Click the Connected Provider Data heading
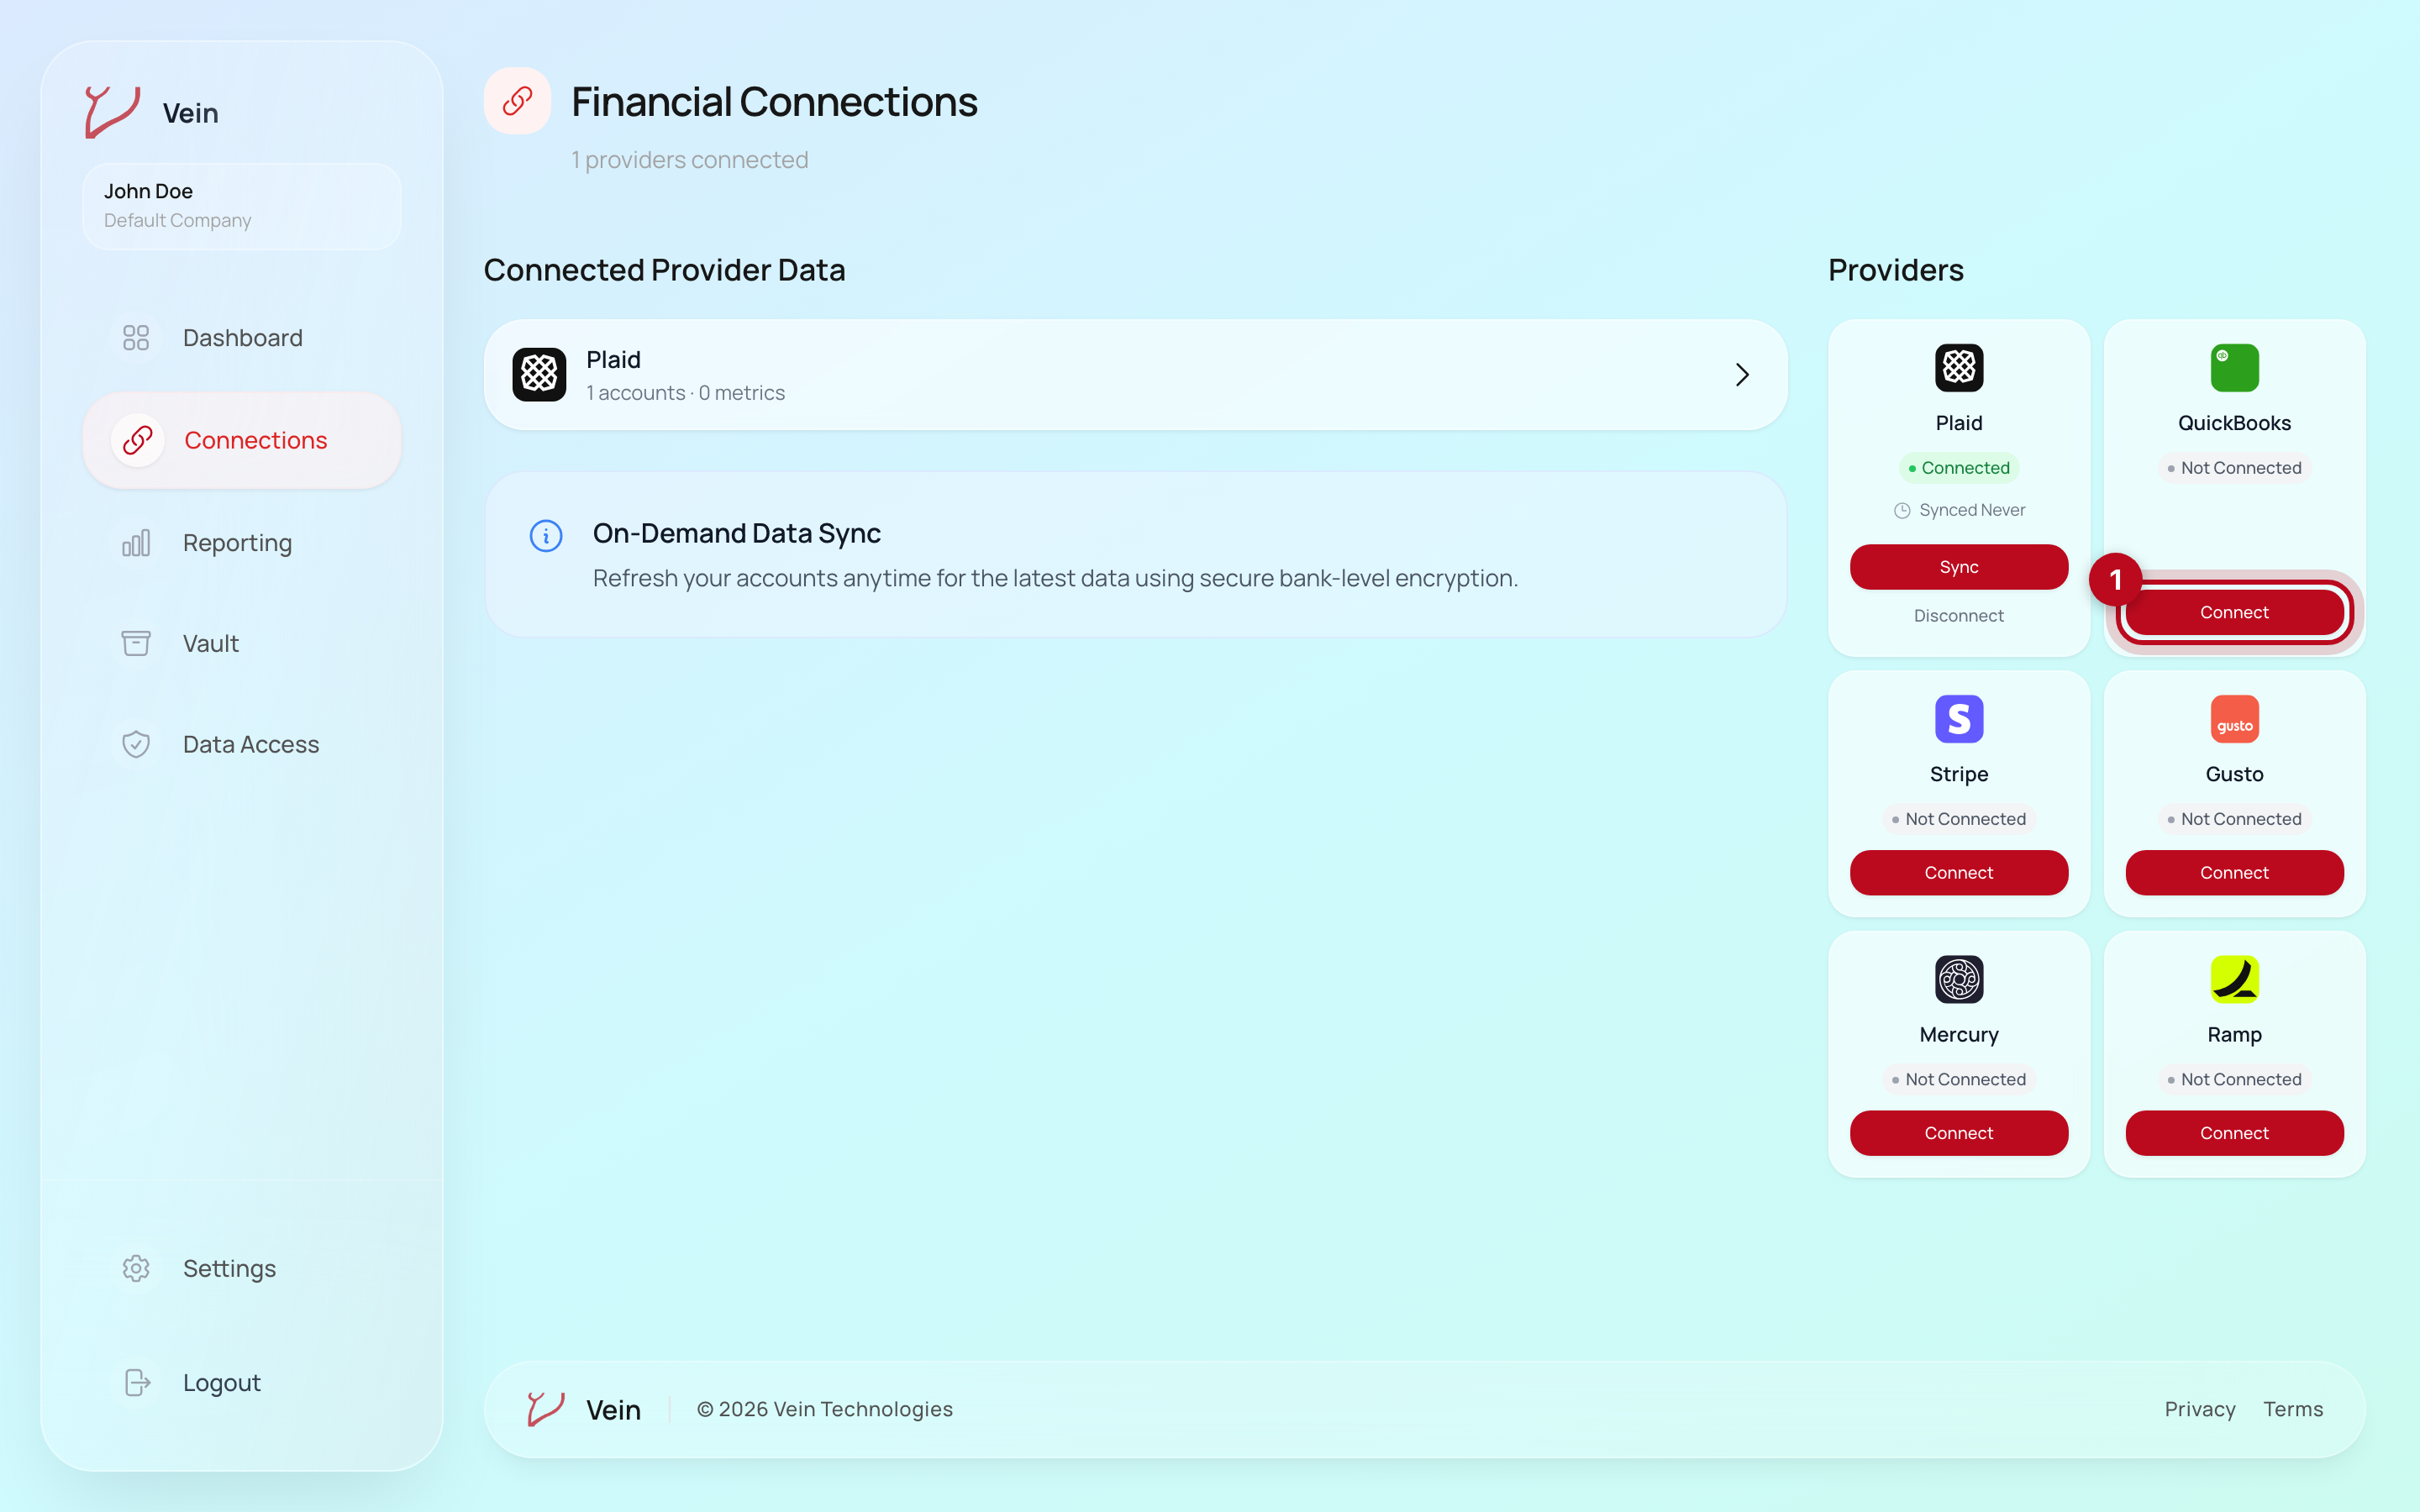Viewport: 2420px width, 1512px height. (x=664, y=270)
